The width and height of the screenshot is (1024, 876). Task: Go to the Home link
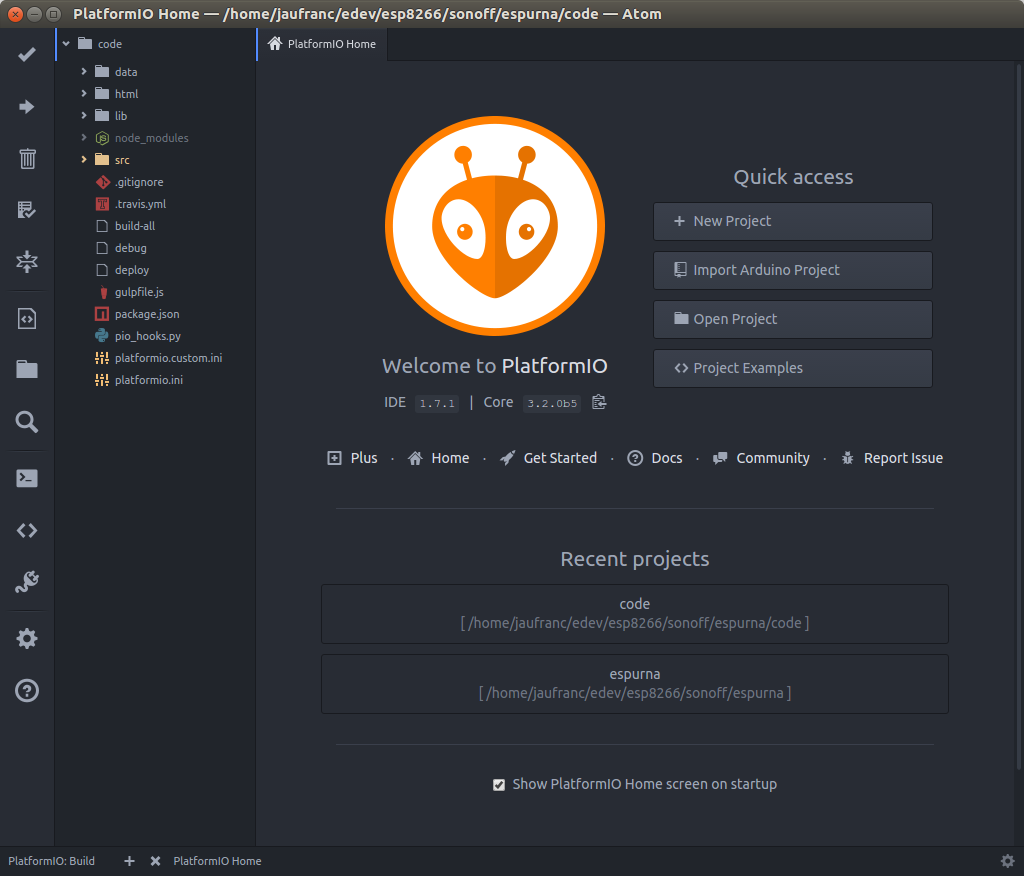tap(438, 458)
